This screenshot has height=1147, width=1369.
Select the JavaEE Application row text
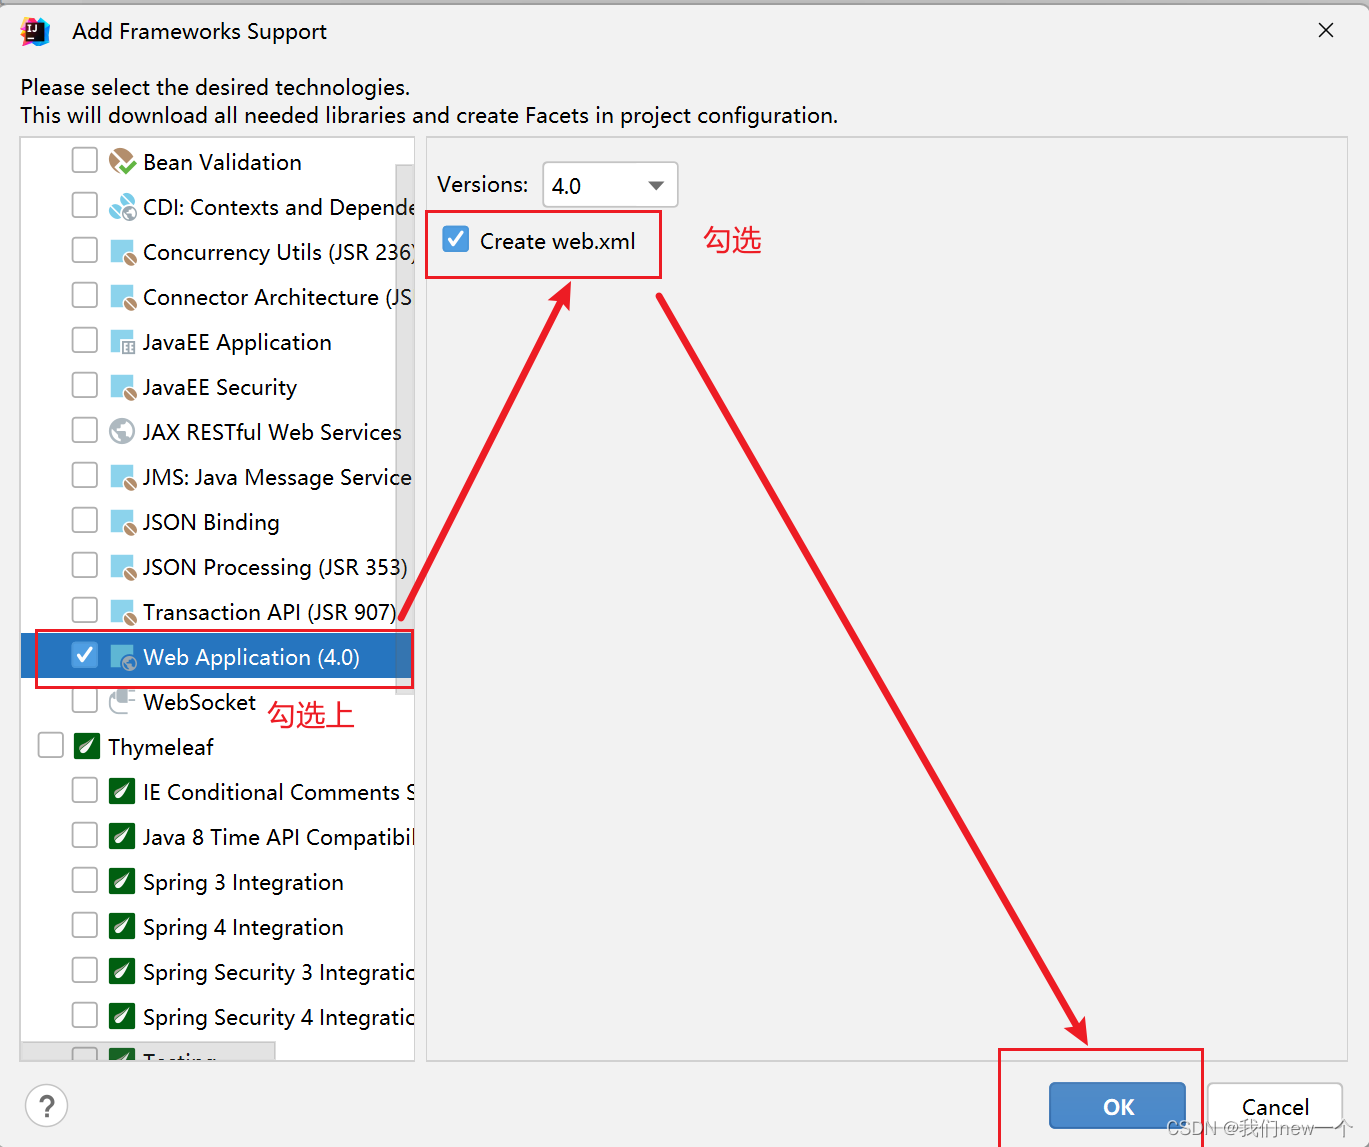point(237,342)
